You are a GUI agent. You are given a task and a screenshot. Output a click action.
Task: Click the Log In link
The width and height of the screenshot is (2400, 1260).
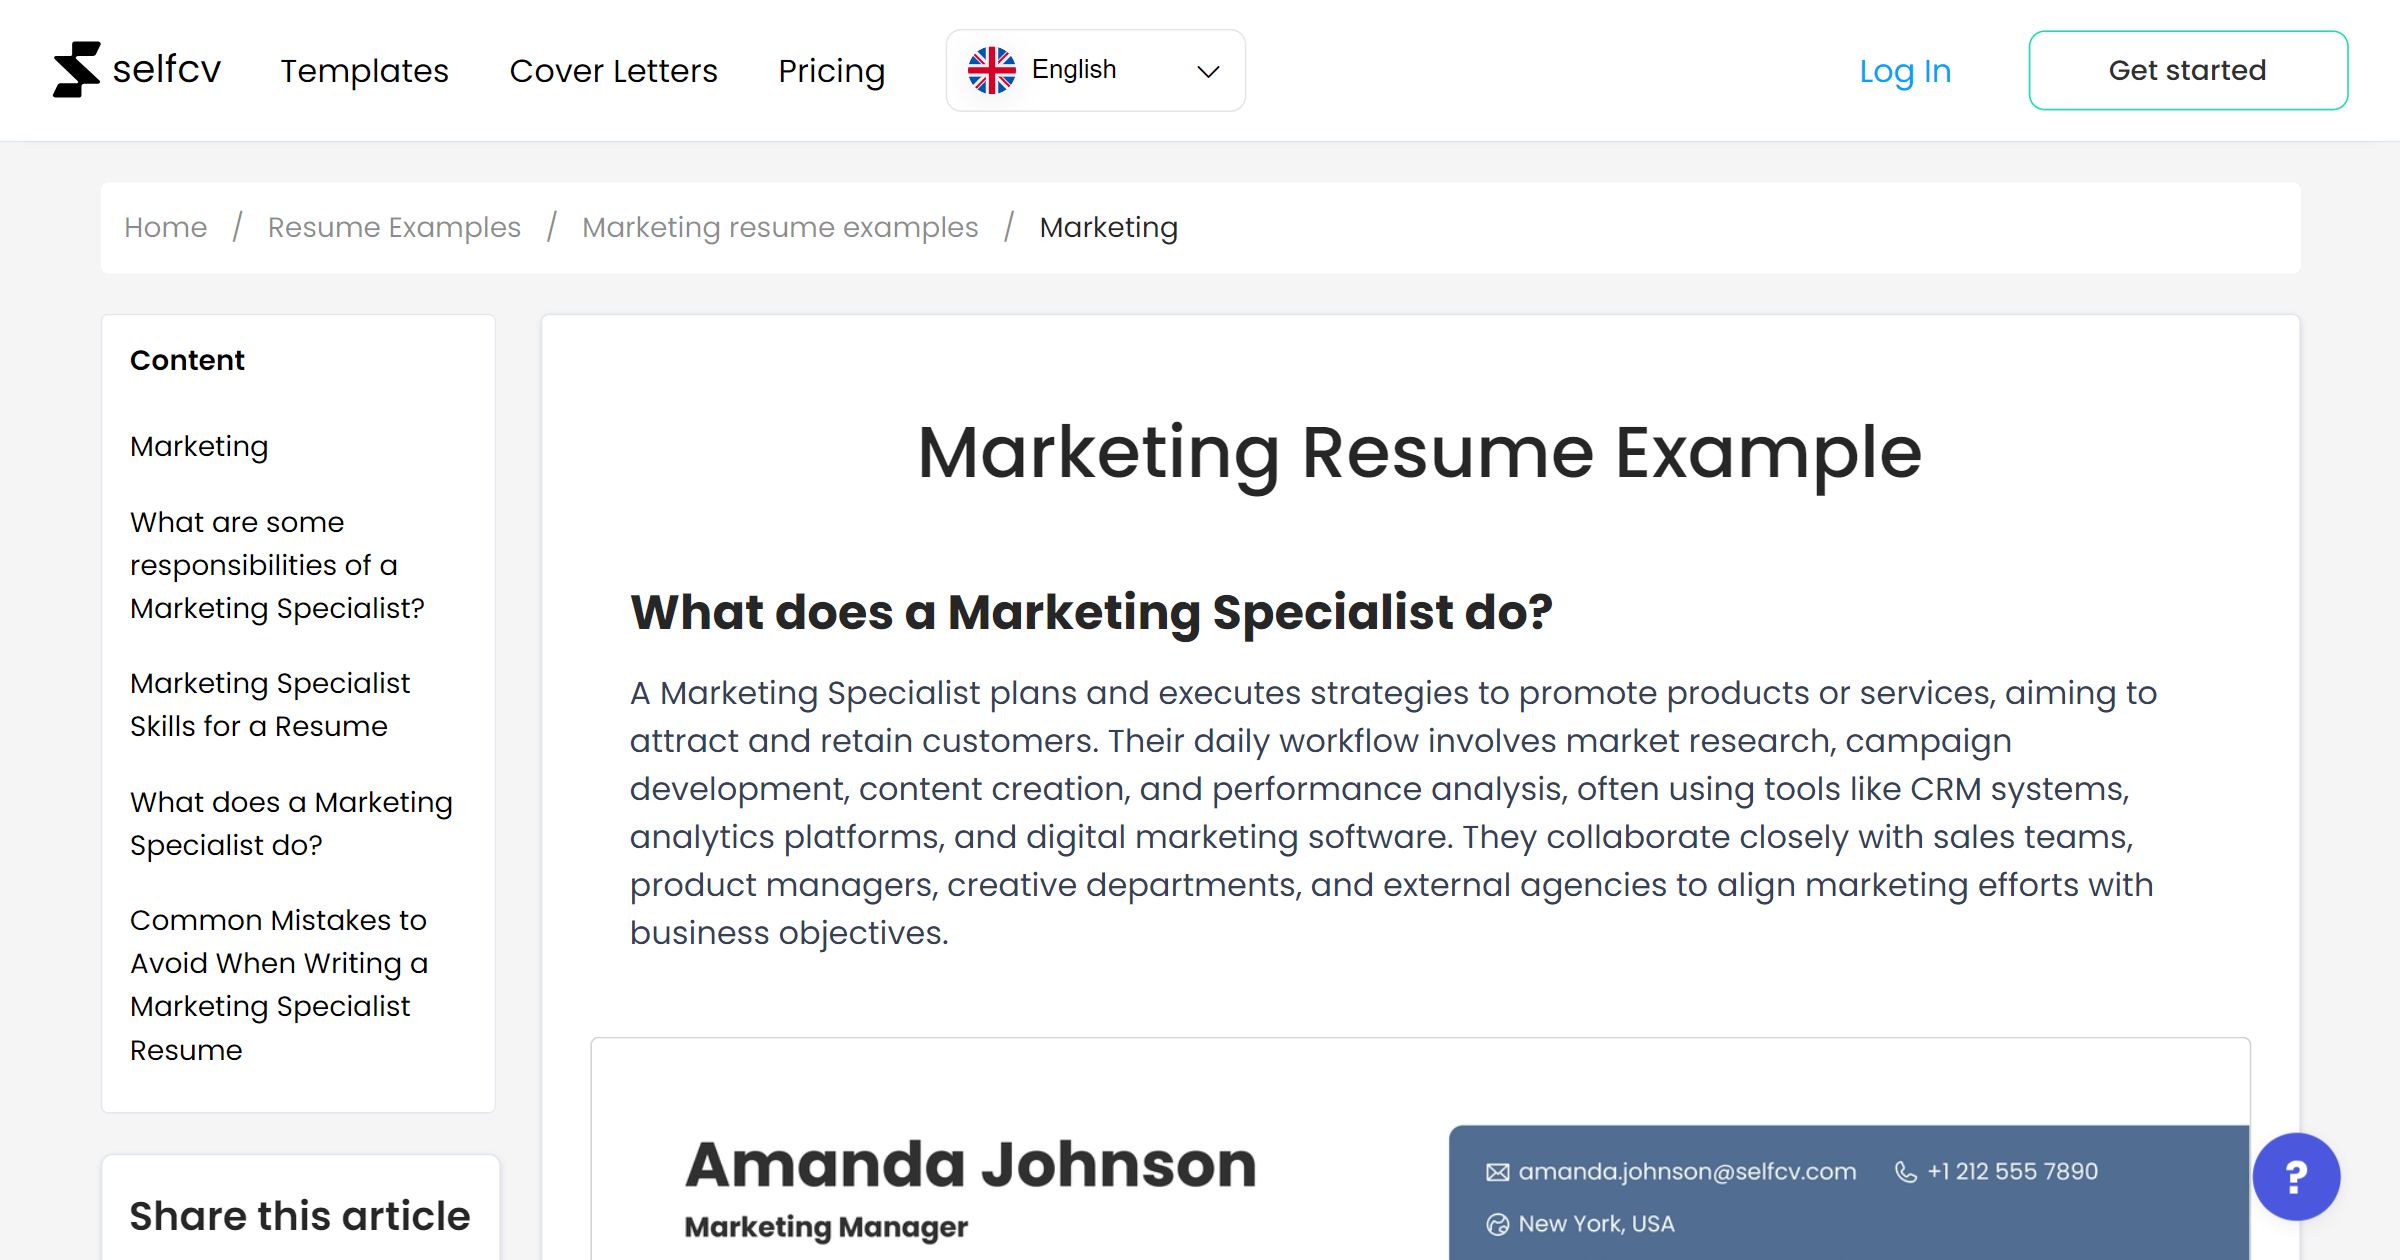pyautogui.click(x=1905, y=70)
